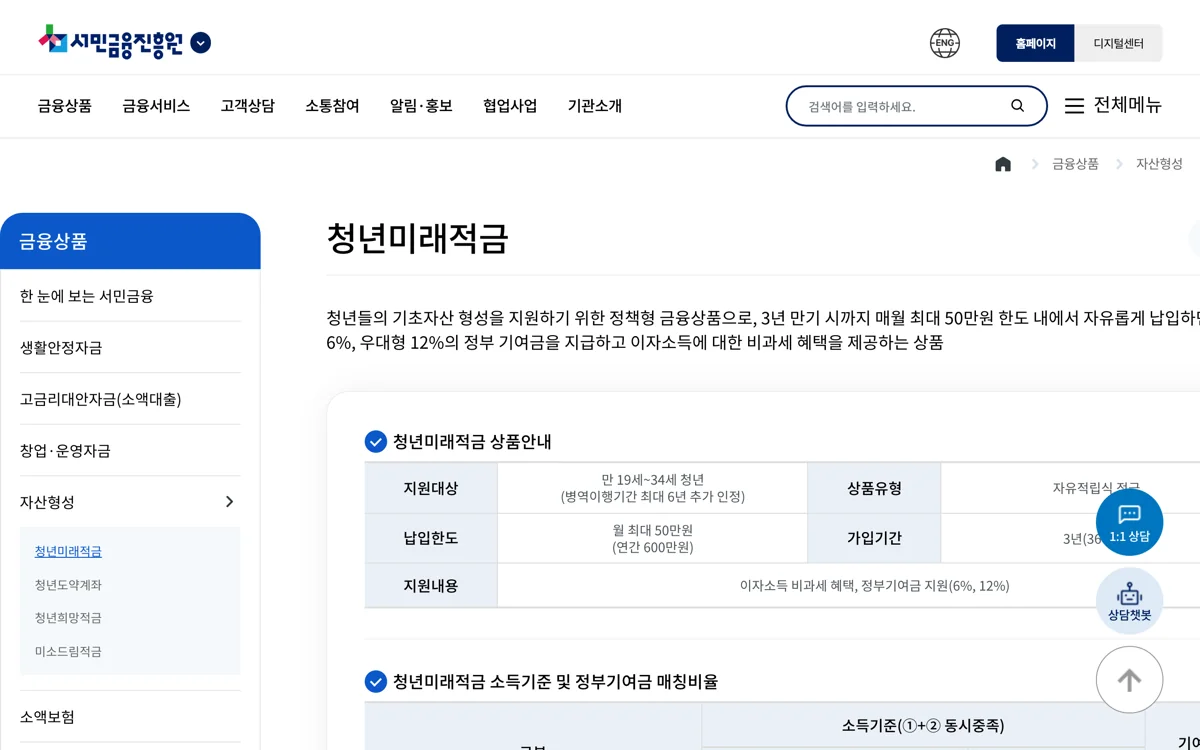Viewport: 1200px width, 750px height.
Task: Open the 금융상품 top menu
Action: pyautogui.click(x=65, y=106)
